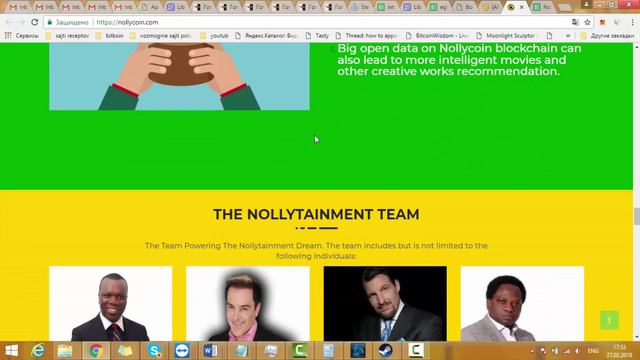This screenshot has width=640, height=360.
Task: Open Steam from the taskbar
Action: (x=386, y=351)
